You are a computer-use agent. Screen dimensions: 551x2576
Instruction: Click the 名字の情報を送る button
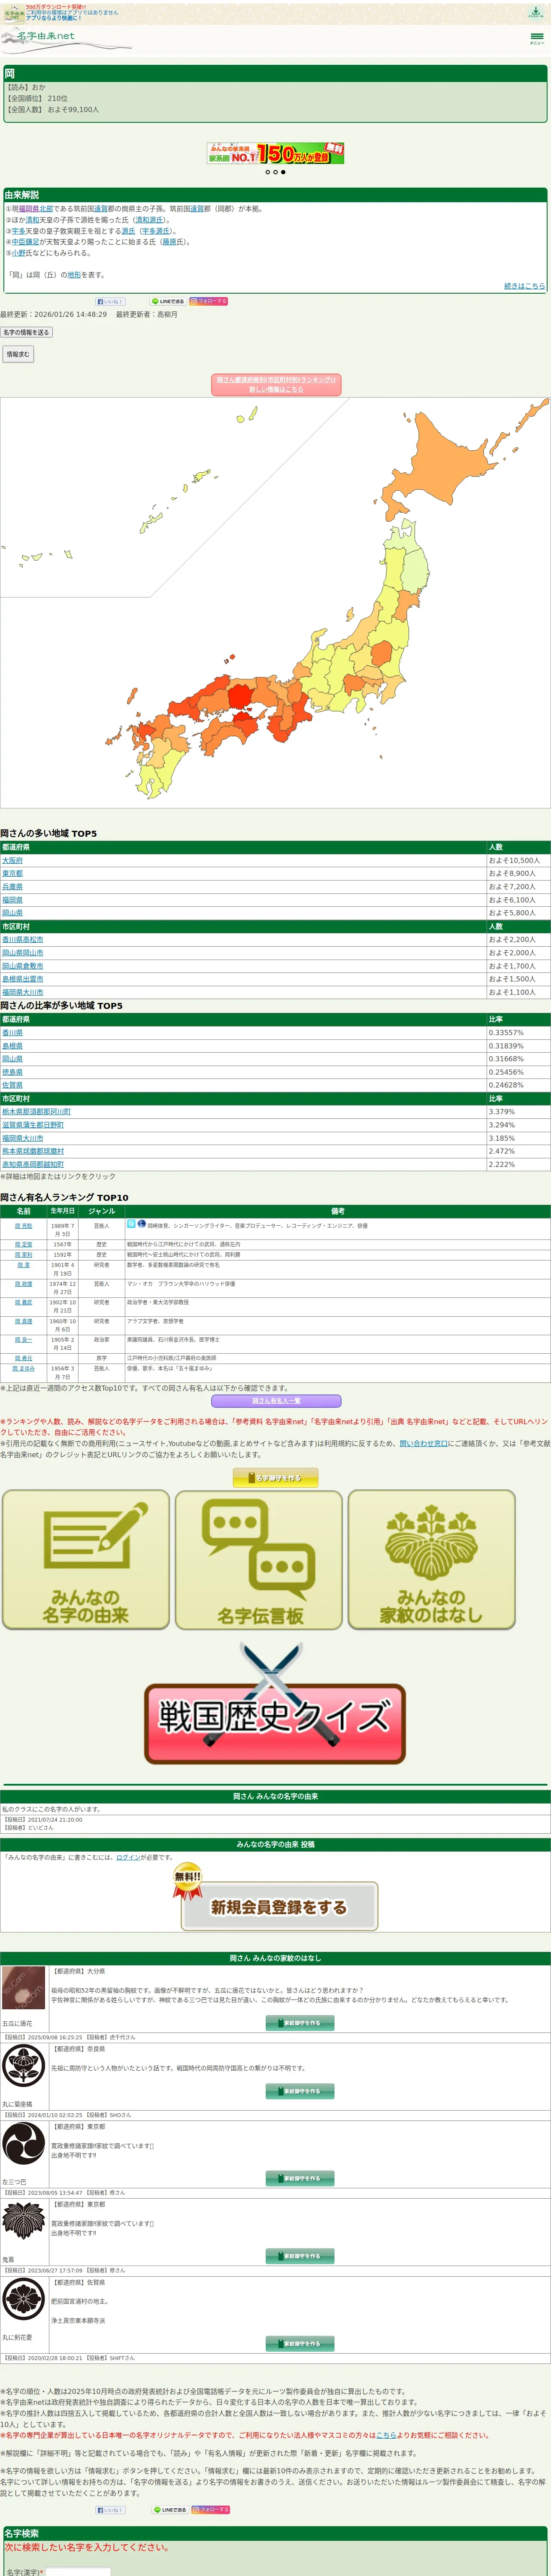click(x=26, y=332)
